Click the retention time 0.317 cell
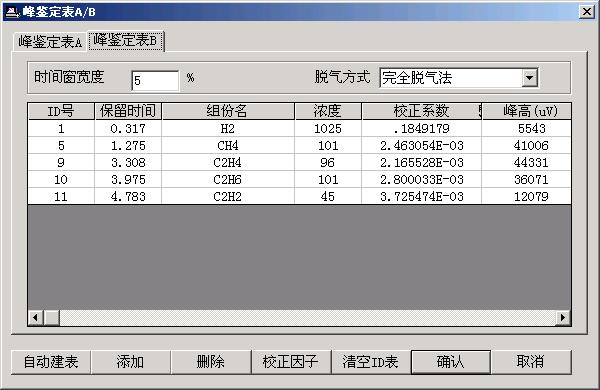This screenshot has height=390, width=600. (128, 129)
